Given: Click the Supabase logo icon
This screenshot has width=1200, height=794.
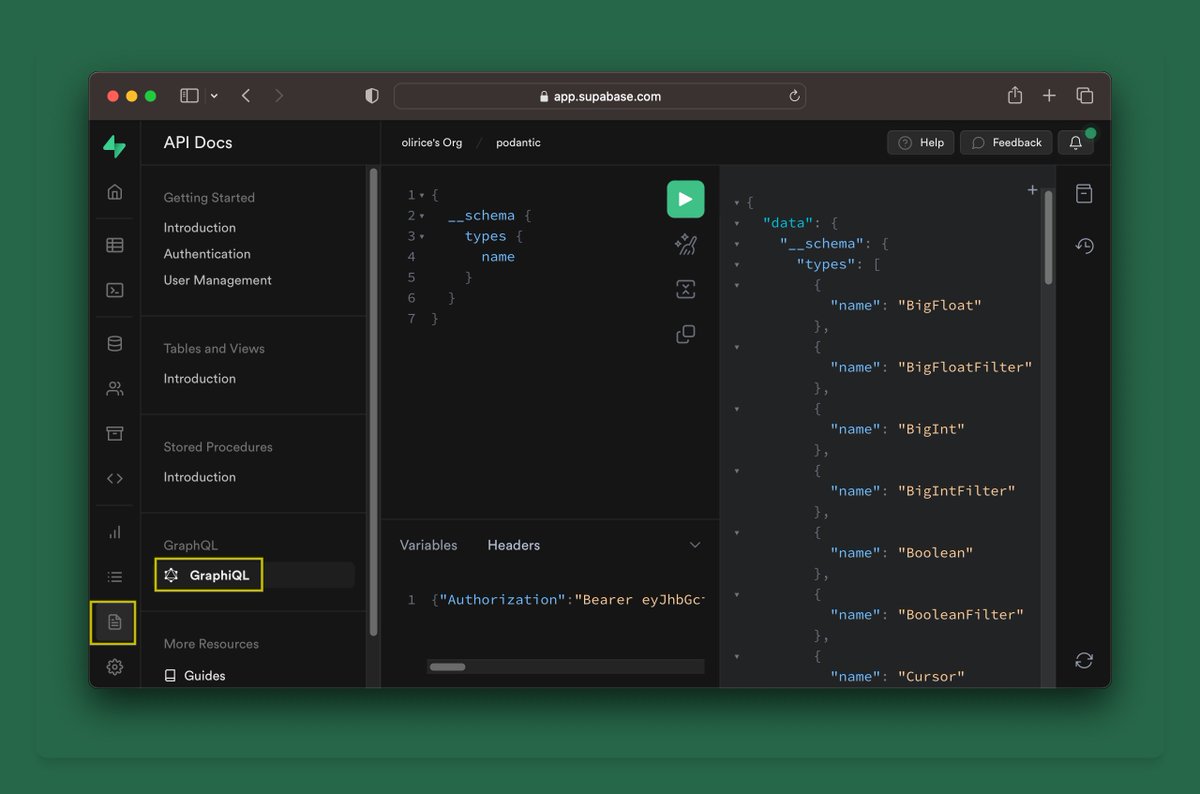Looking at the screenshot, I should [x=114, y=146].
